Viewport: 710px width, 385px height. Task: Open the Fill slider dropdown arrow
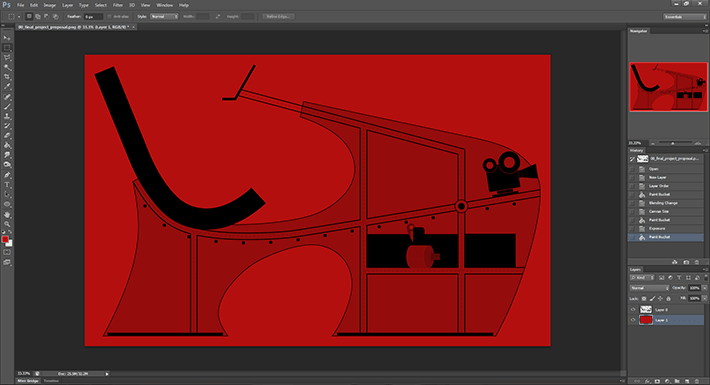[705, 298]
